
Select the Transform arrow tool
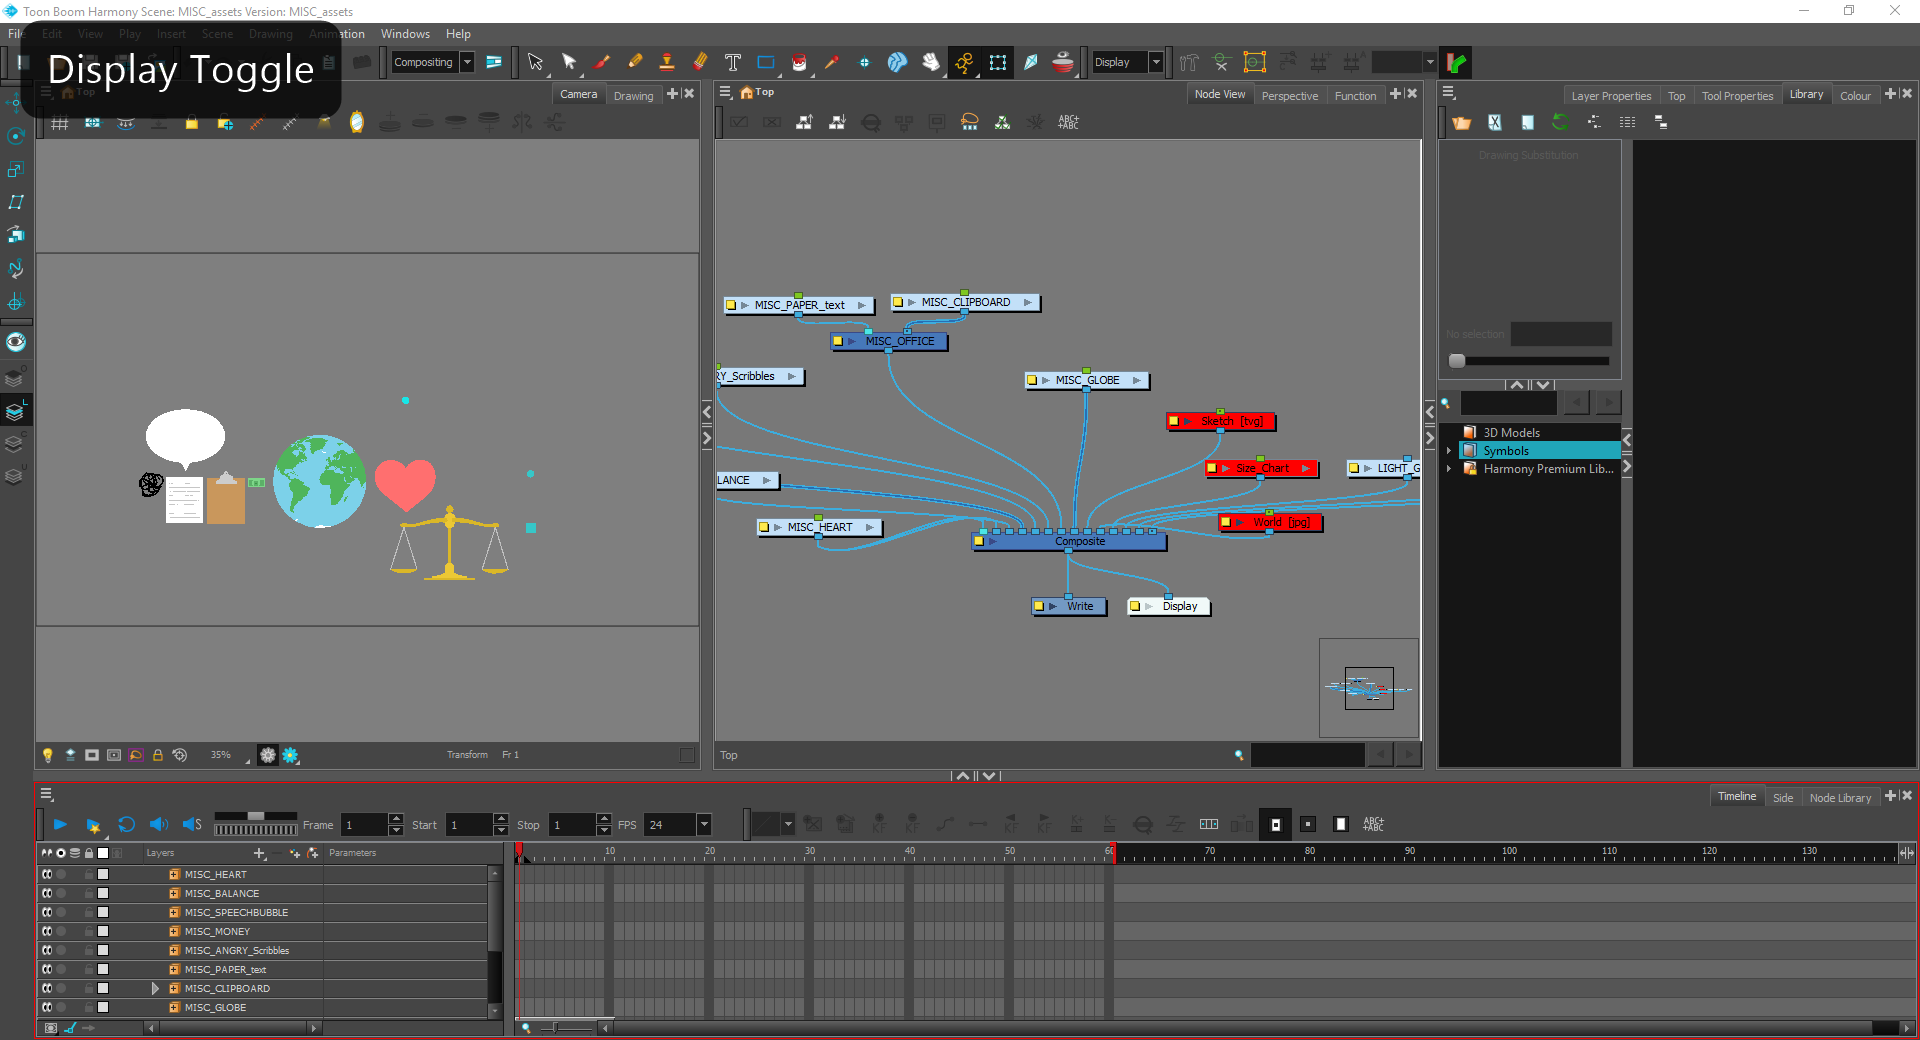pos(535,62)
